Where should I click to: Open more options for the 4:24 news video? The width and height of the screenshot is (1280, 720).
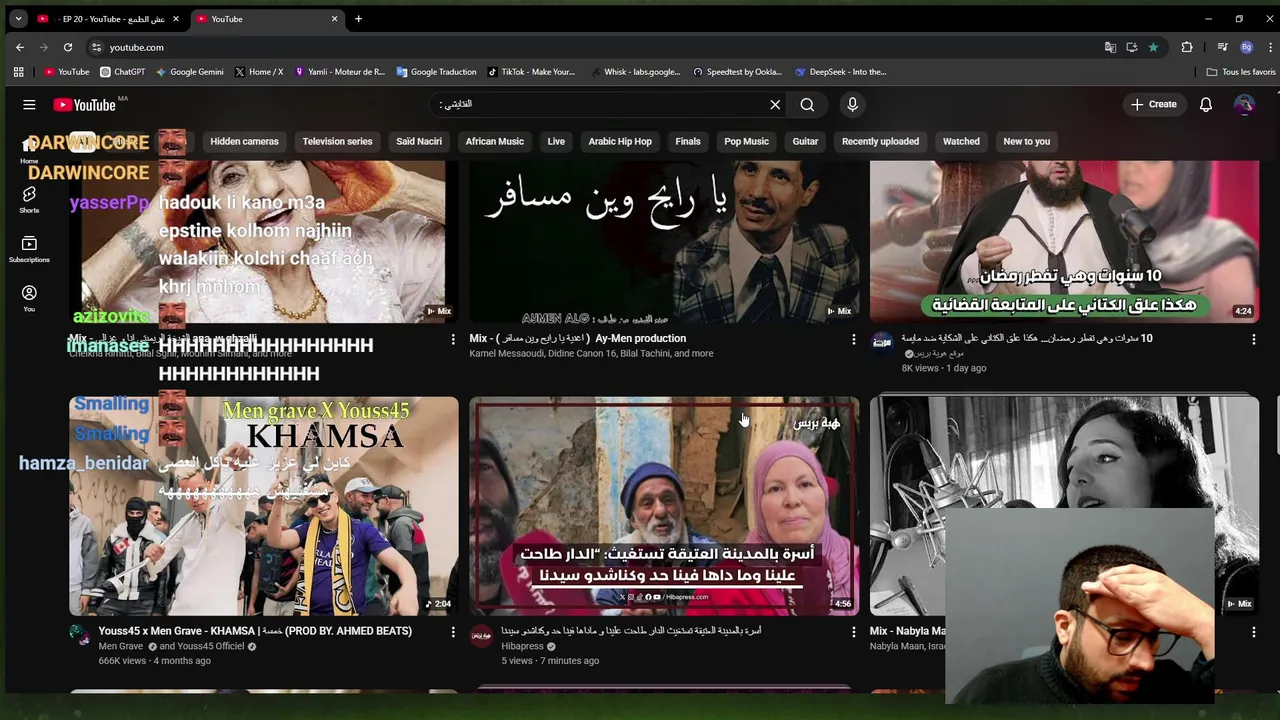coord(1253,339)
